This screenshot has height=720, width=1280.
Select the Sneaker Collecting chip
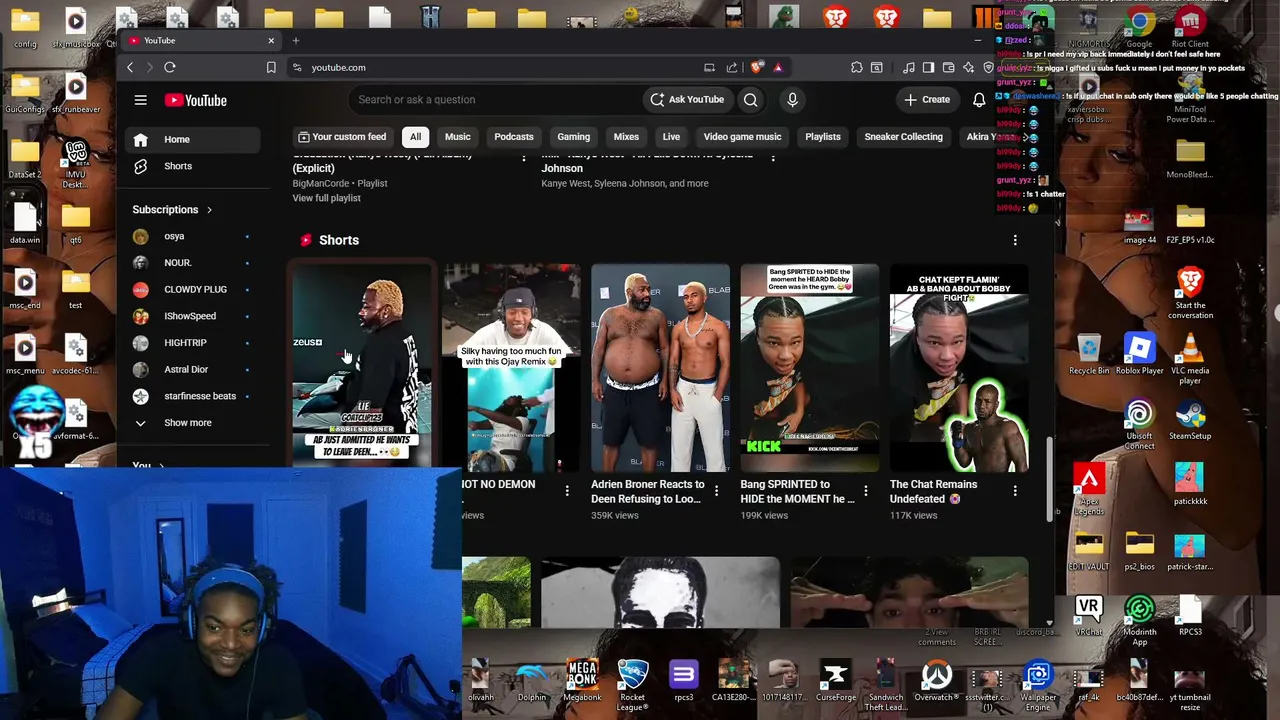(903, 137)
